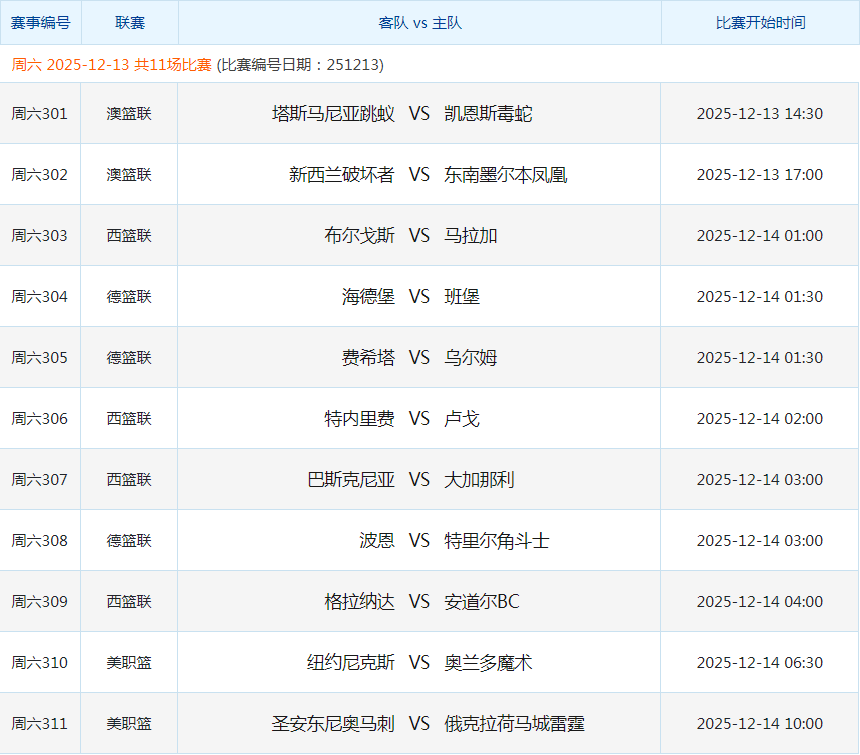
Task: Click home team 东南墨尔本凤凰
Action: [x=506, y=175]
